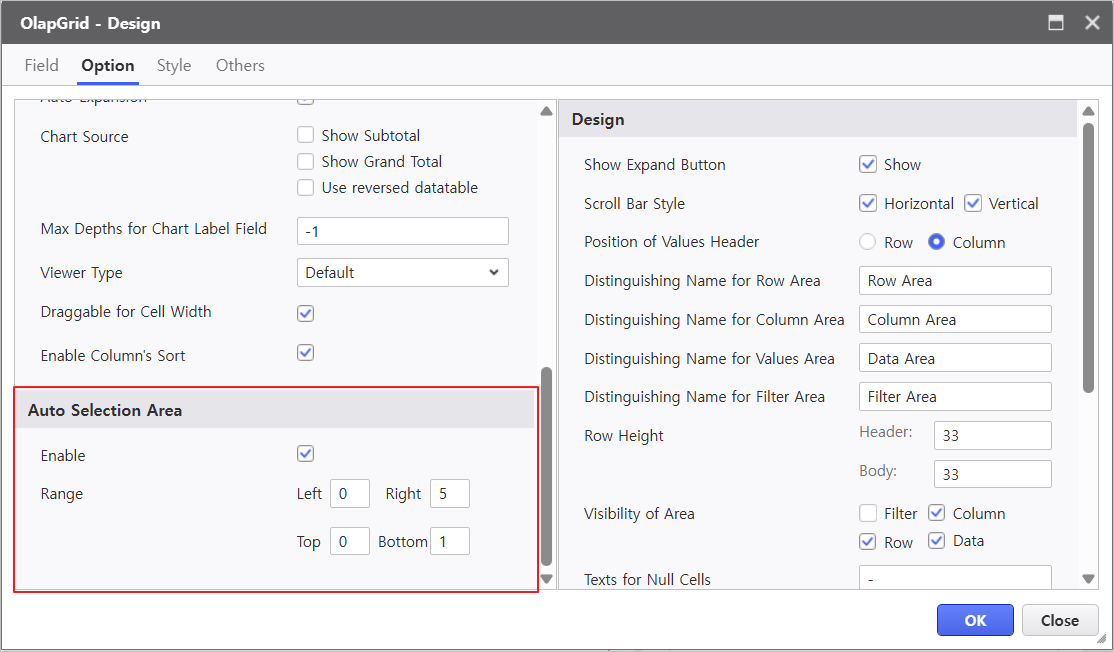
Task: Select Row for Position of Values Header
Action: point(868,242)
